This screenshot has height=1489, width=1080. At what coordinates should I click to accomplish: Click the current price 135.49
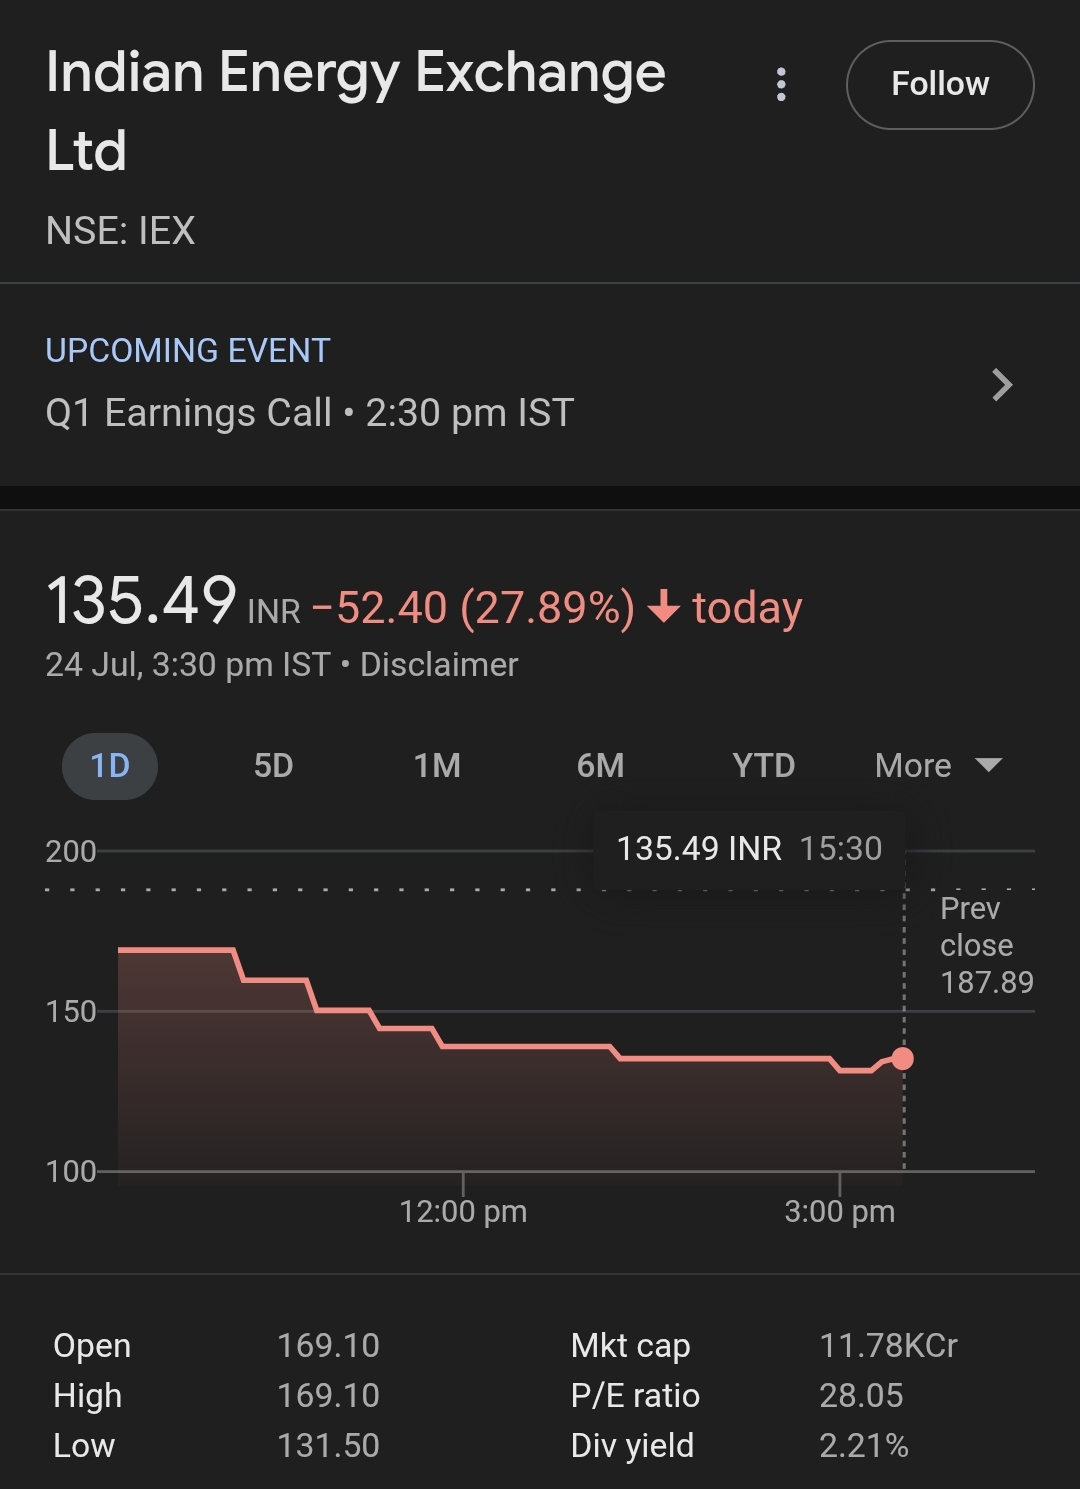tap(141, 601)
